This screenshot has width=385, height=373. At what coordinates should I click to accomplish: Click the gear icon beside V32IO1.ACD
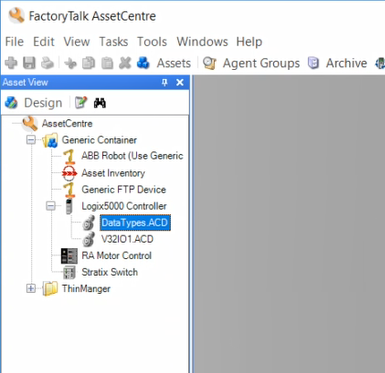pyautogui.click(x=88, y=239)
